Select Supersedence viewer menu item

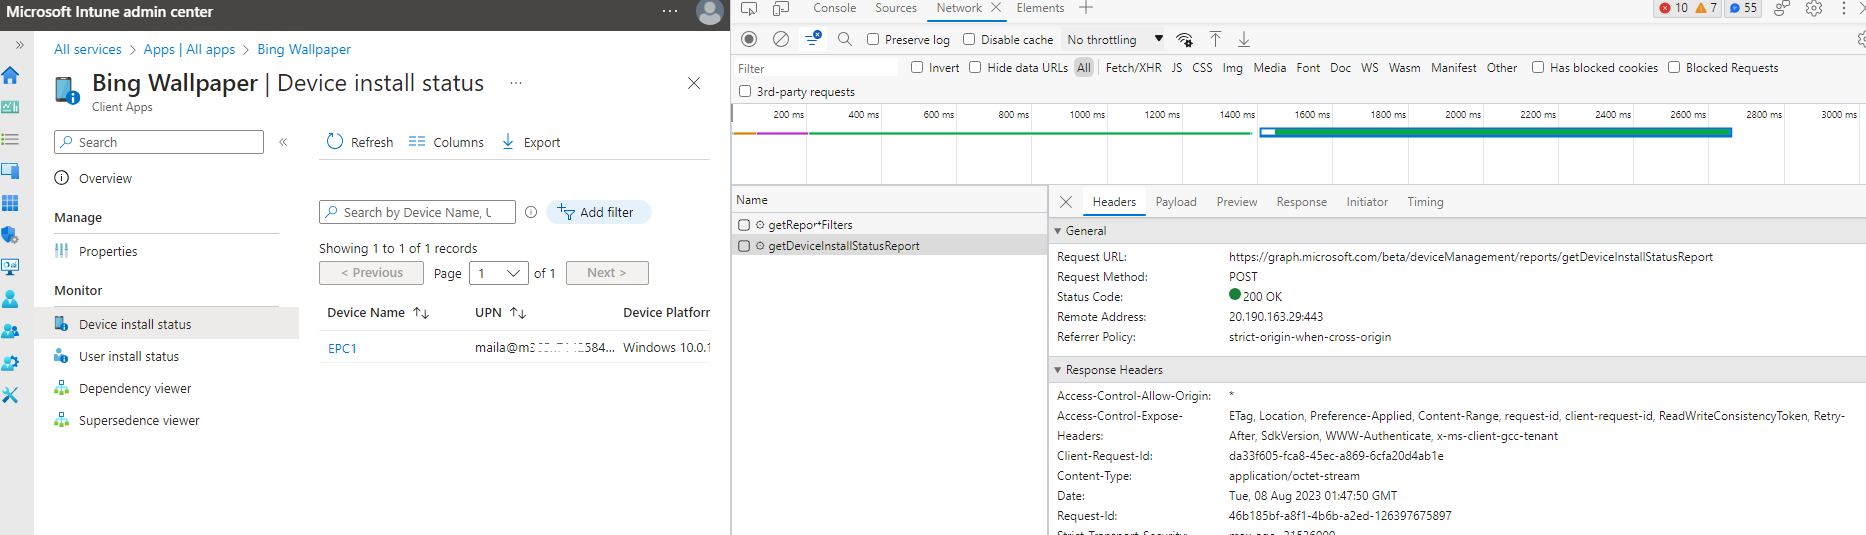point(139,420)
